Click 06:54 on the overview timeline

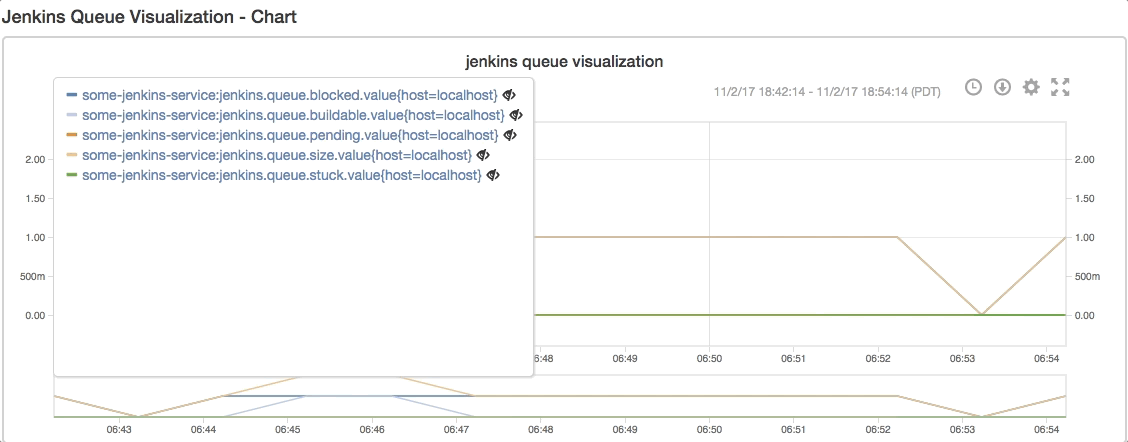(1047, 430)
